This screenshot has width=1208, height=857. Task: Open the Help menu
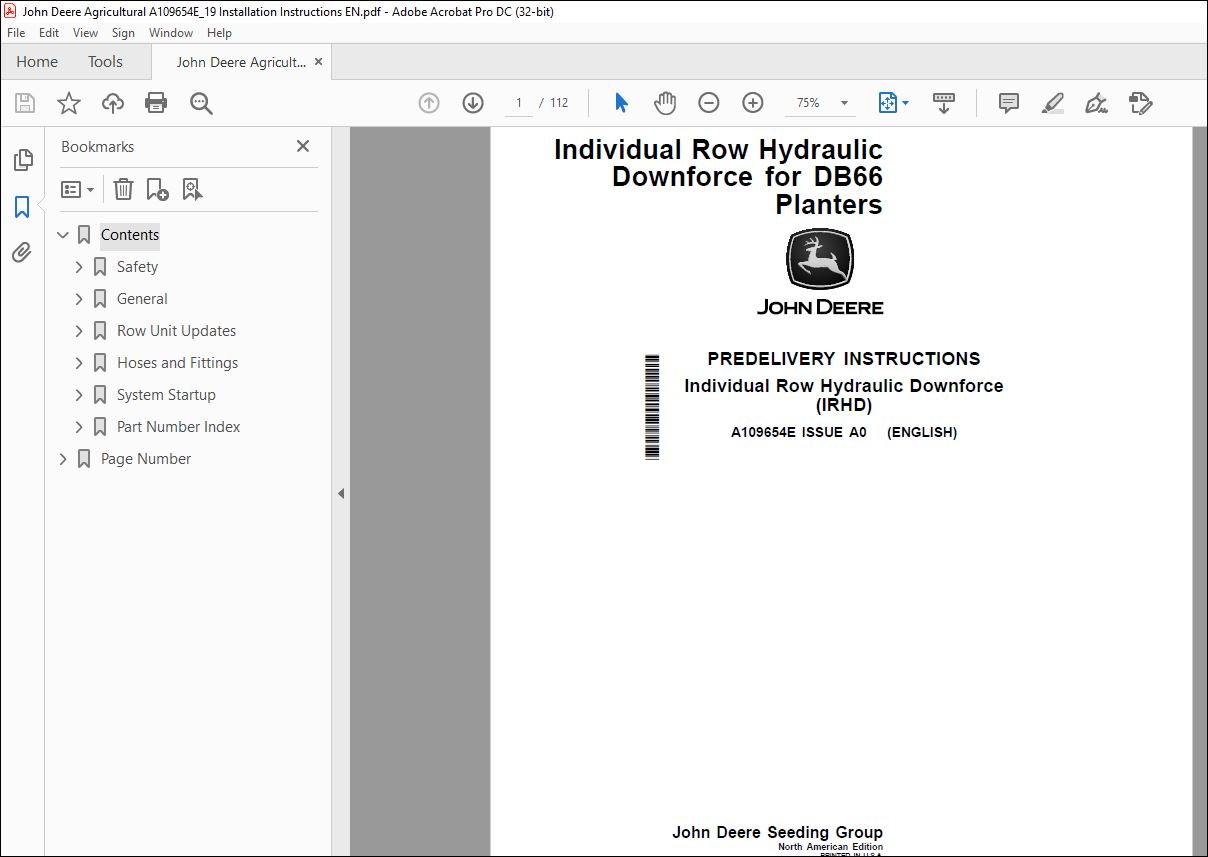pyautogui.click(x=219, y=33)
